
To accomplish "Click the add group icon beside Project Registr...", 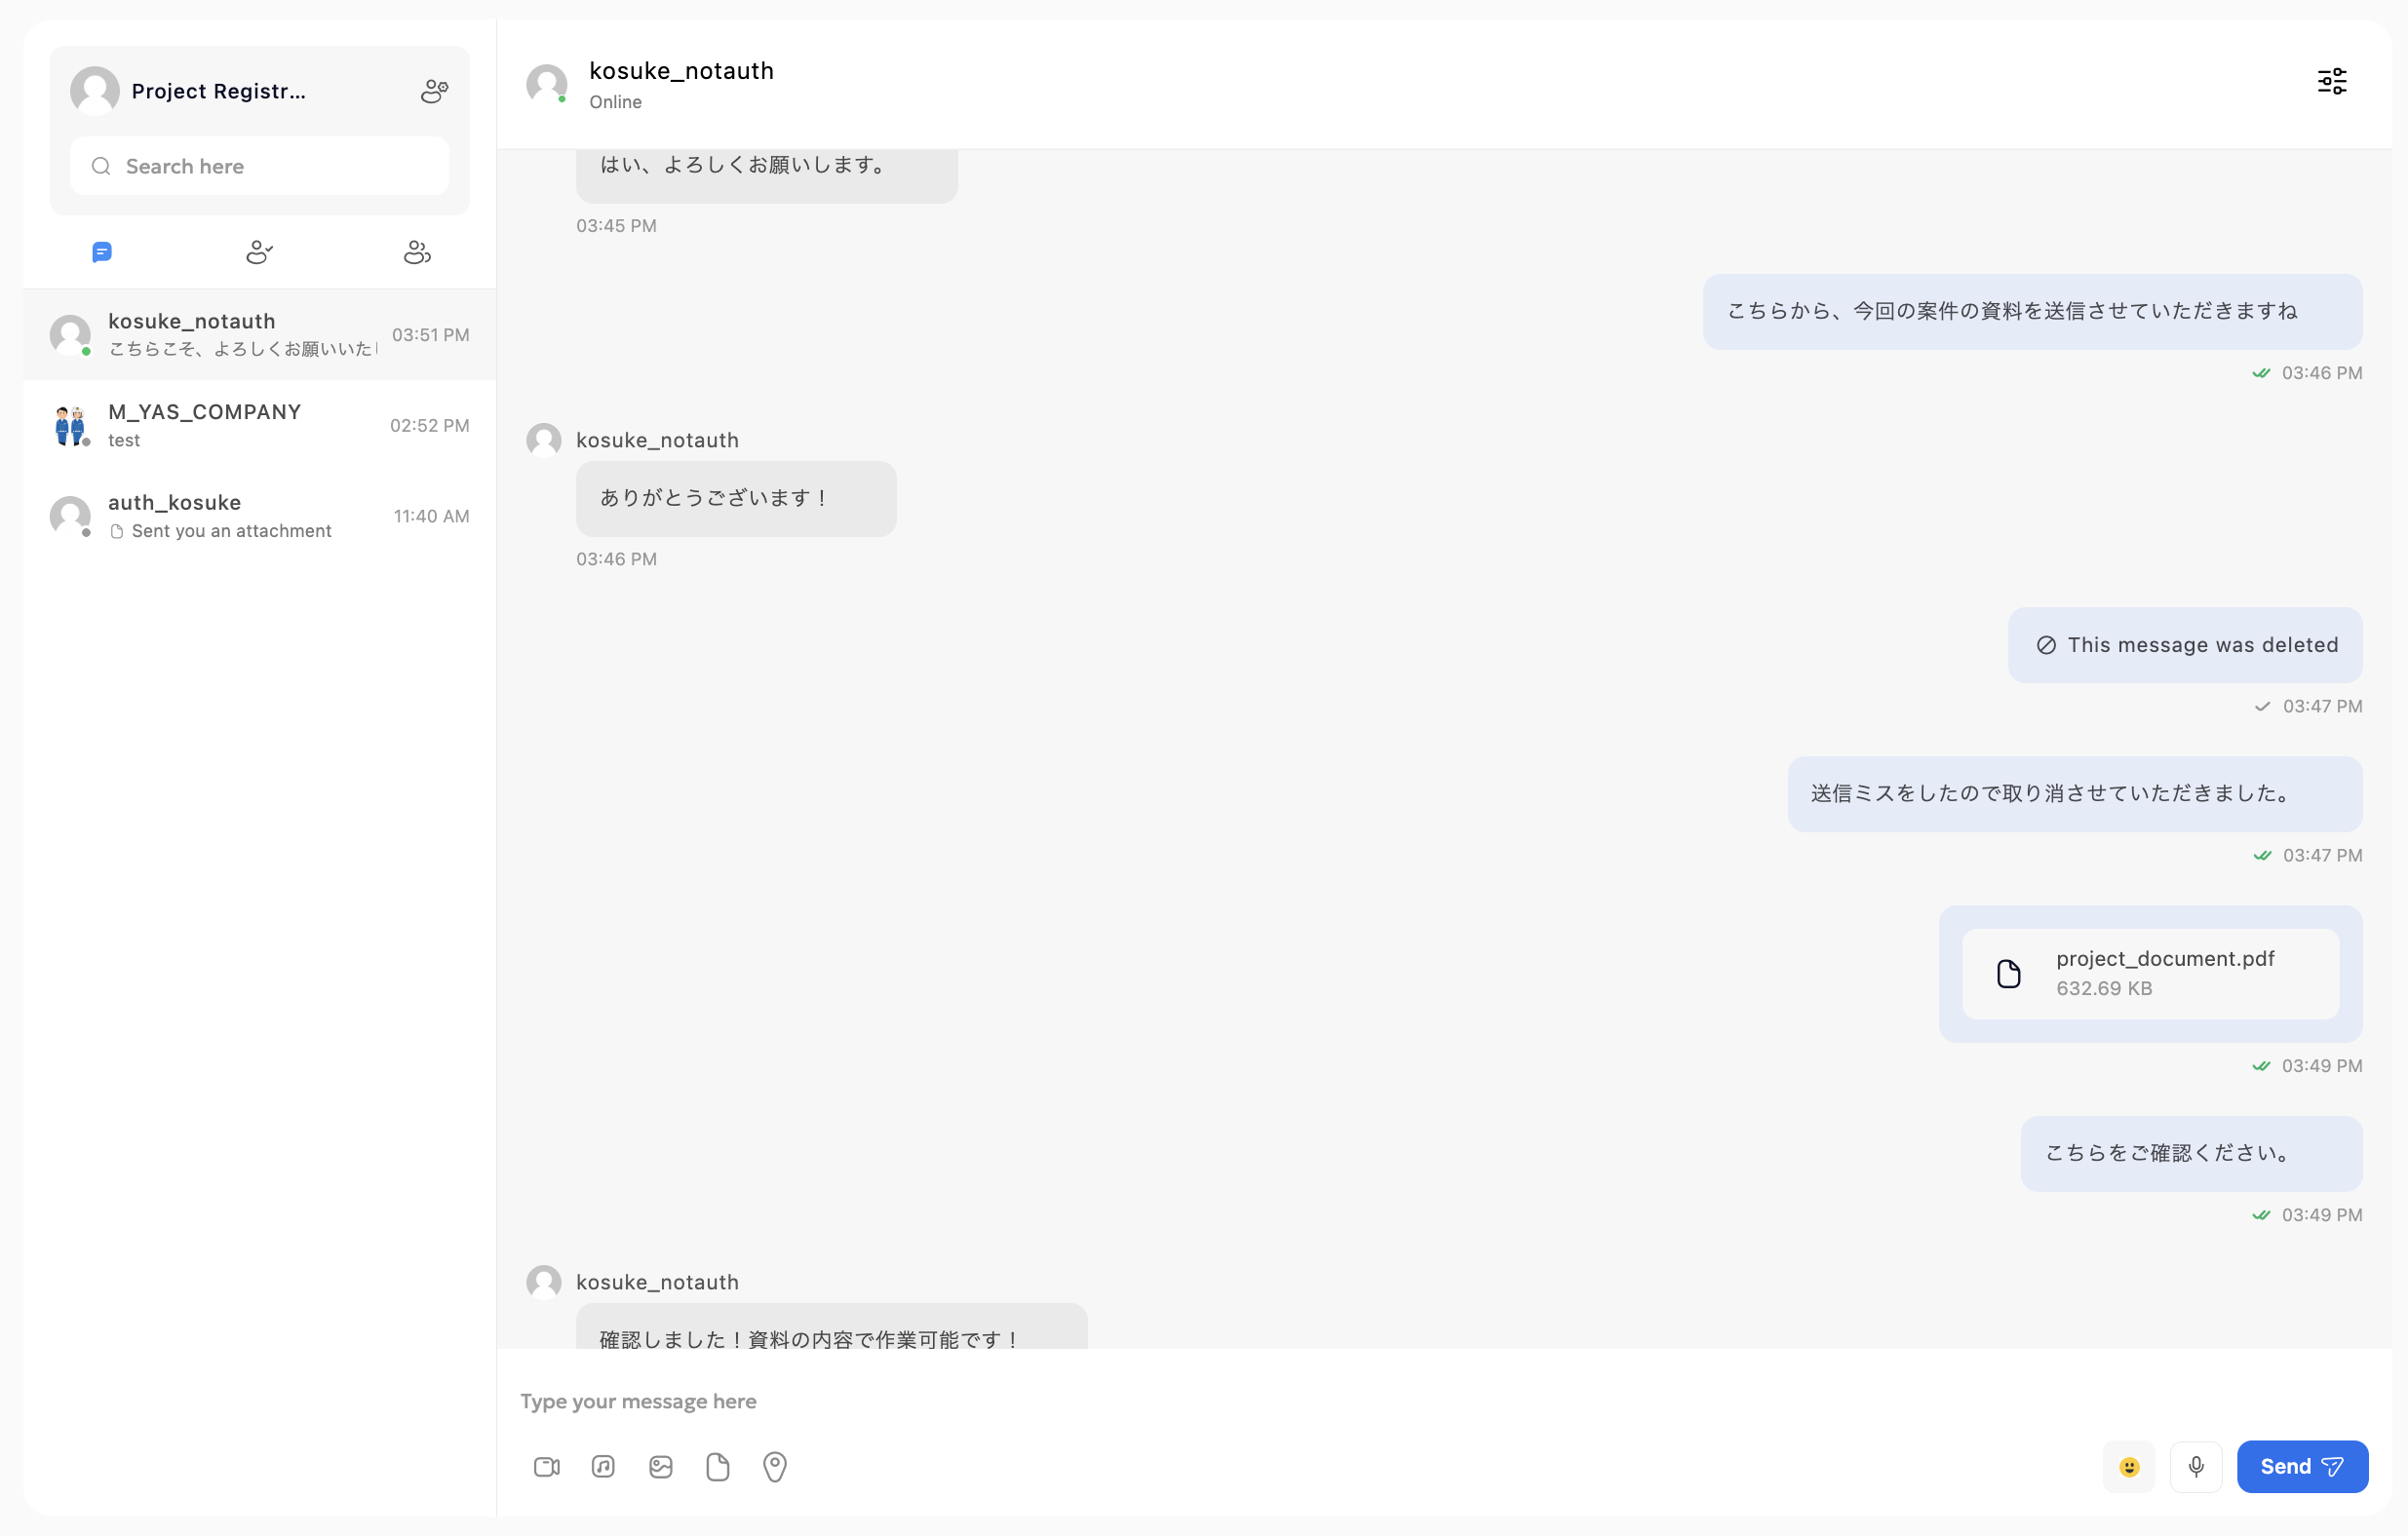I will point(434,91).
